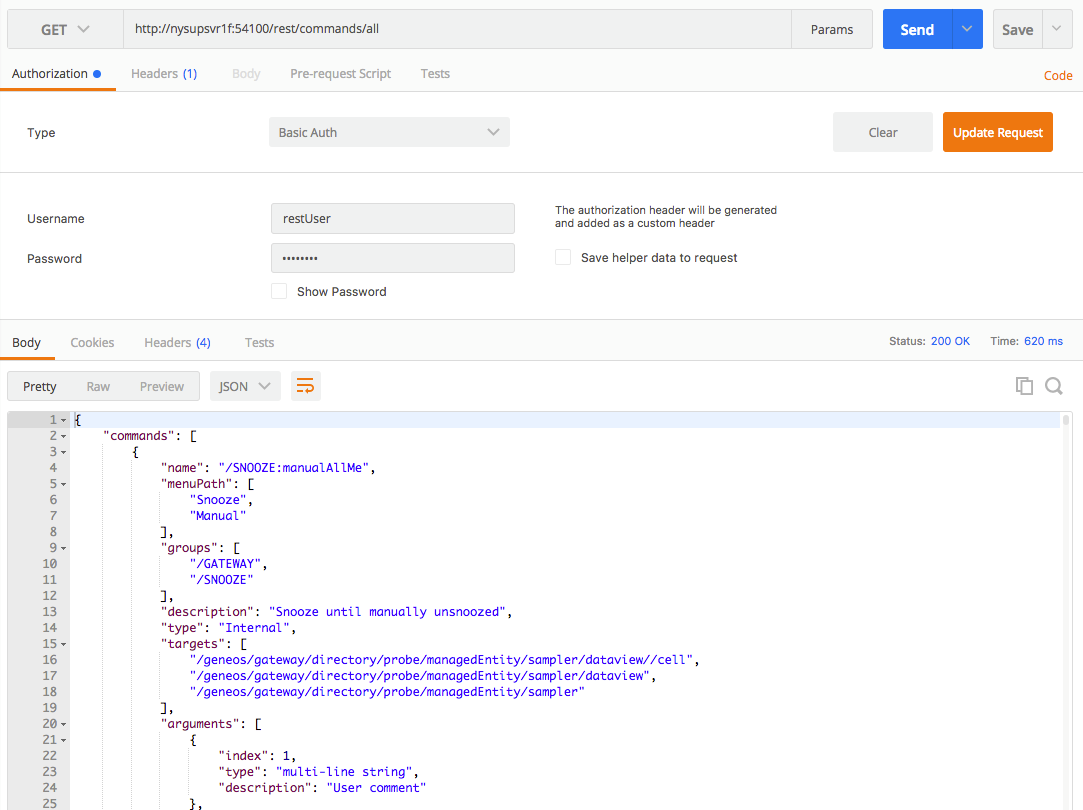Select the Raw response view
Viewport: 1083px width, 810px height.
coord(98,387)
